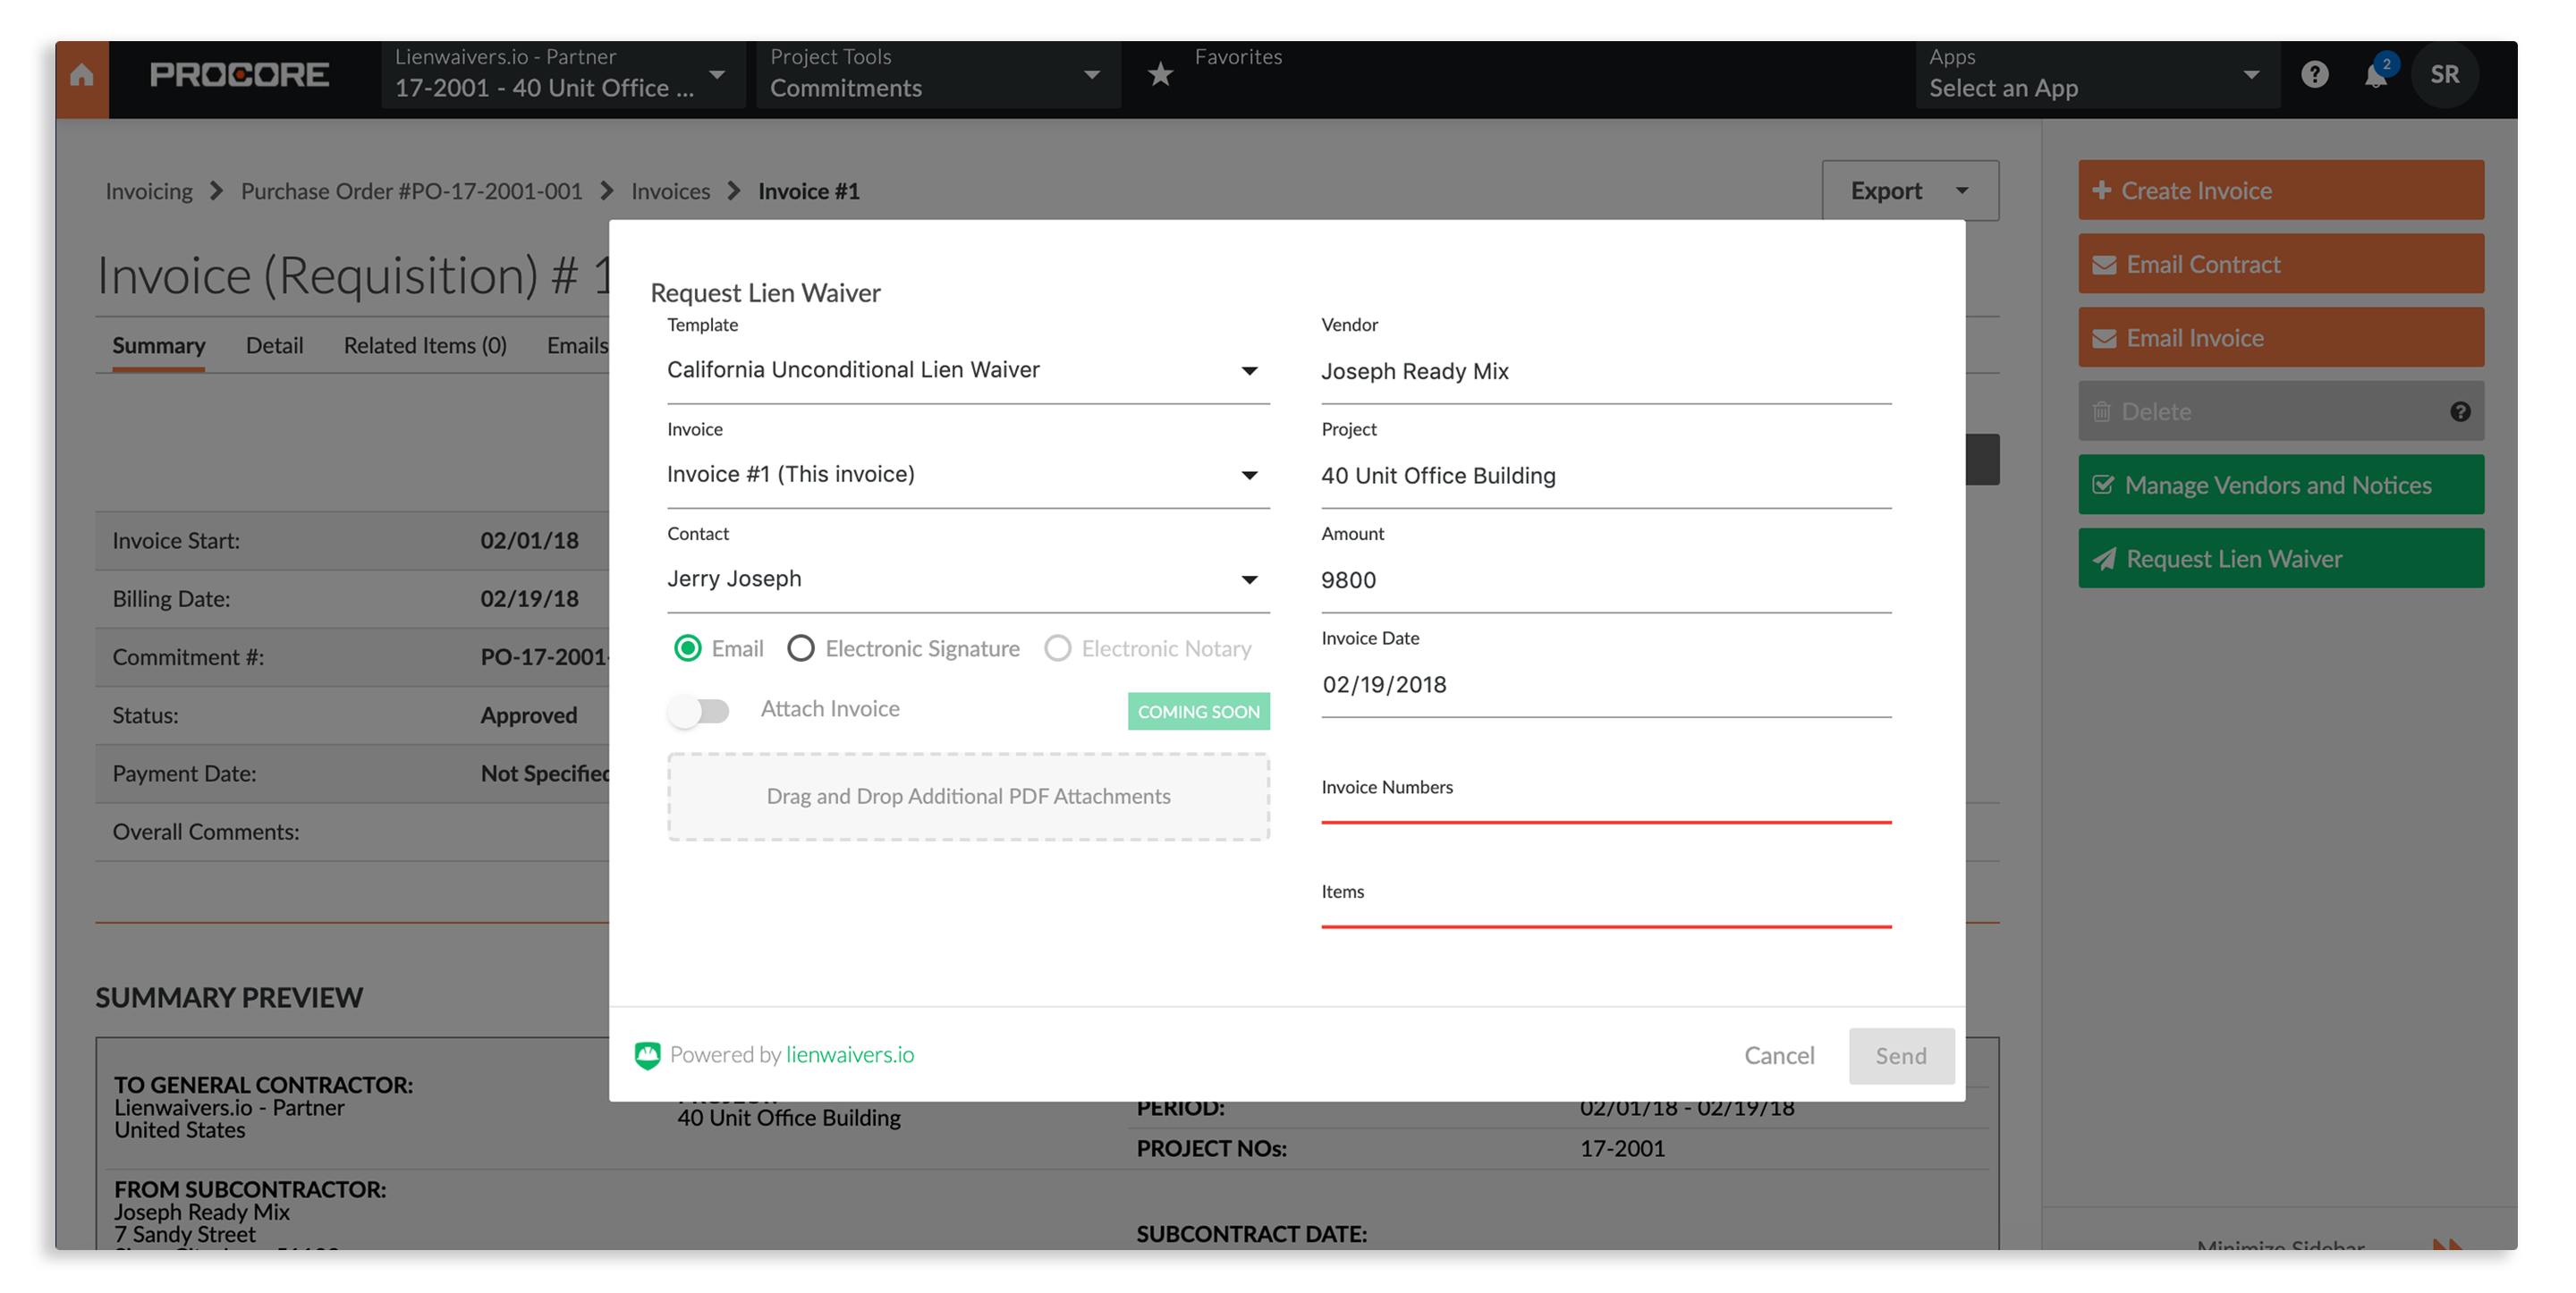Open the SR user avatar menu
Screen dimensions: 2576x1293
(2444, 74)
